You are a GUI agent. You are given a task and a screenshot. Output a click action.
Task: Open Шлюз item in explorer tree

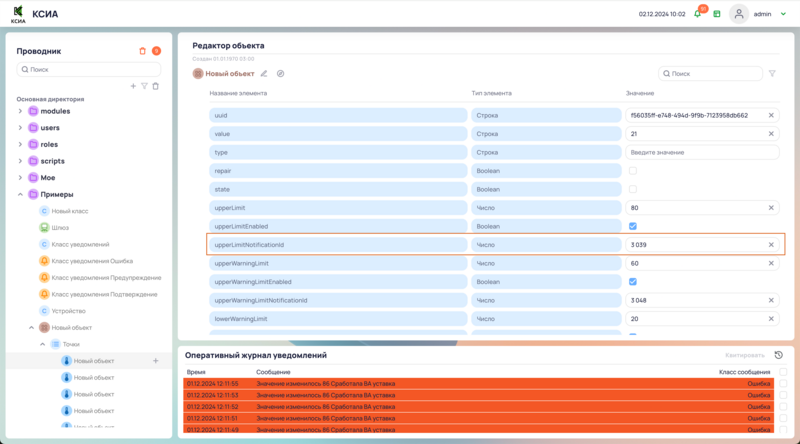(60, 227)
